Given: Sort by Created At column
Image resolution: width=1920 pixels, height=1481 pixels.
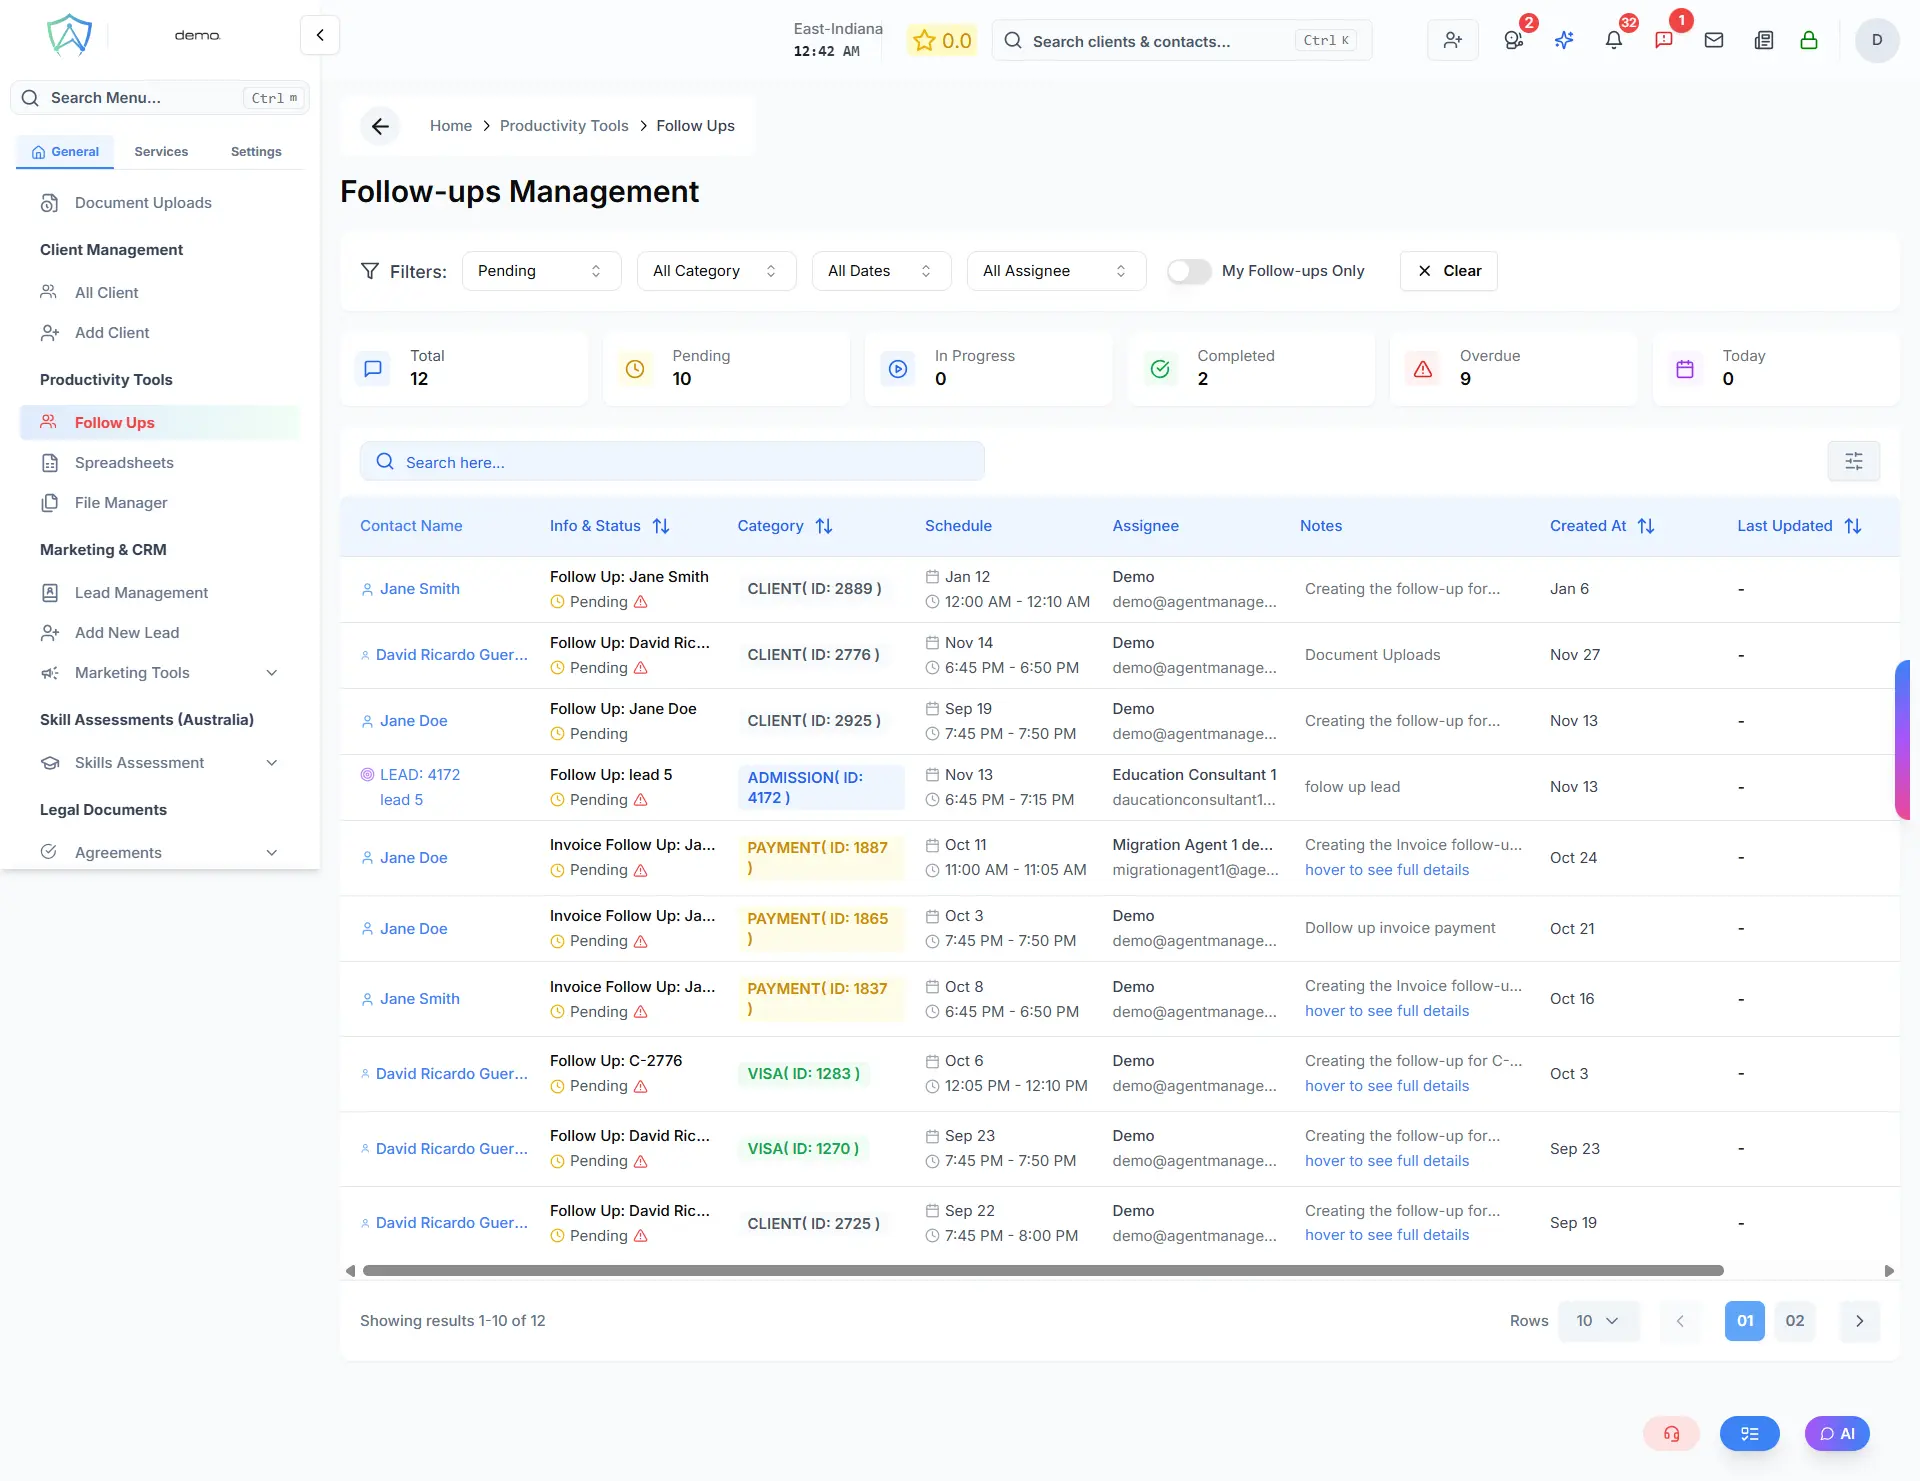Looking at the screenshot, I should click(1645, 526).
